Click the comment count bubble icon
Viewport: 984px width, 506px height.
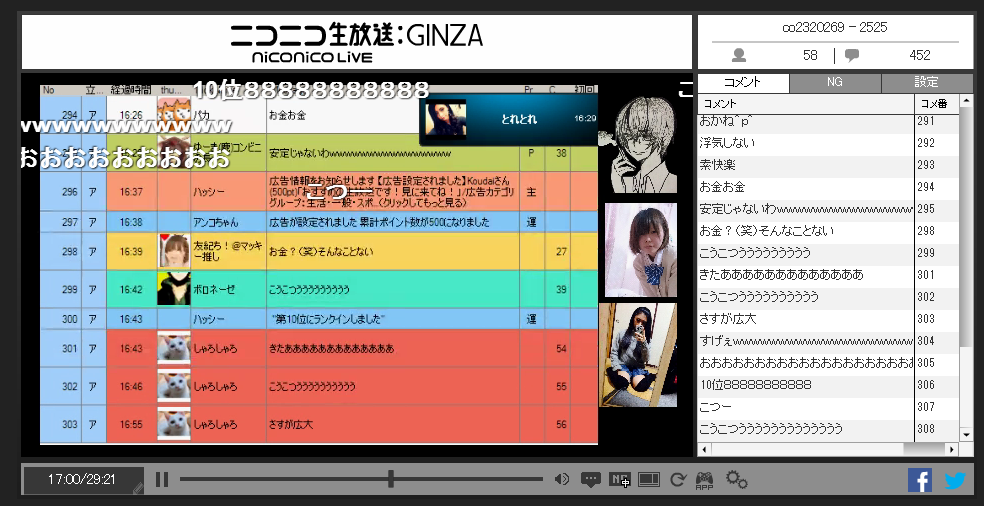(852, 56)
